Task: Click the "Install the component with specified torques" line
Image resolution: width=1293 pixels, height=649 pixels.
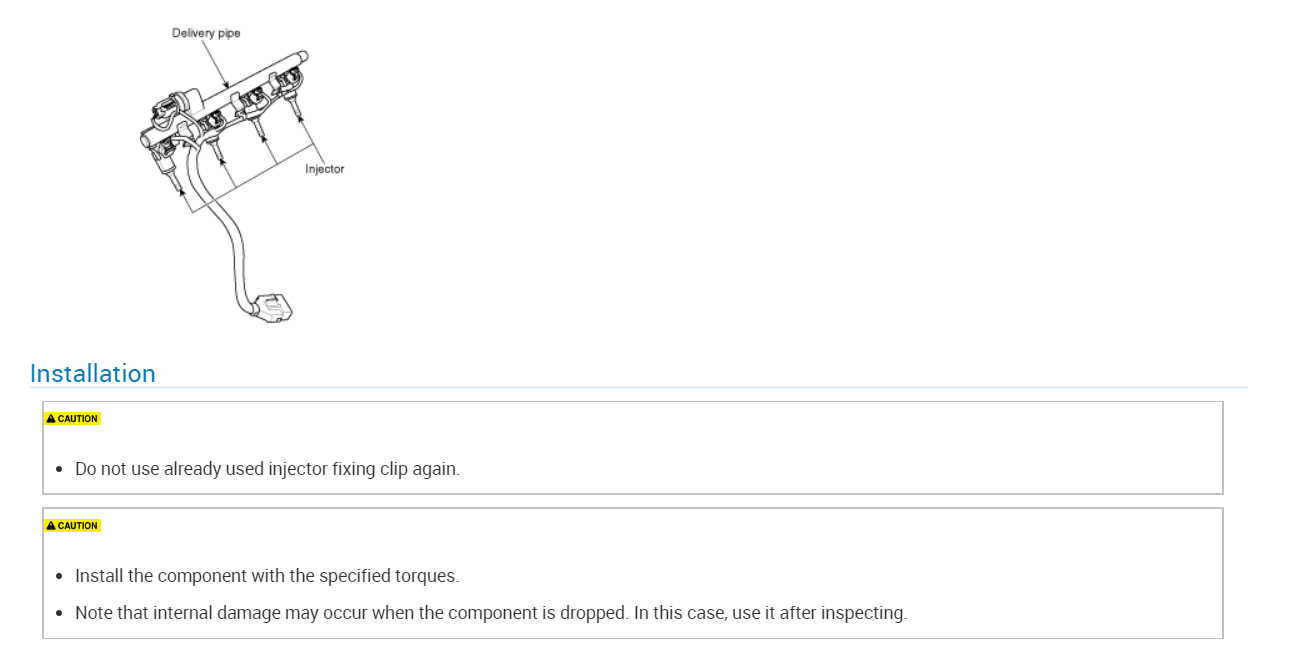Action: tap(267, 576)
